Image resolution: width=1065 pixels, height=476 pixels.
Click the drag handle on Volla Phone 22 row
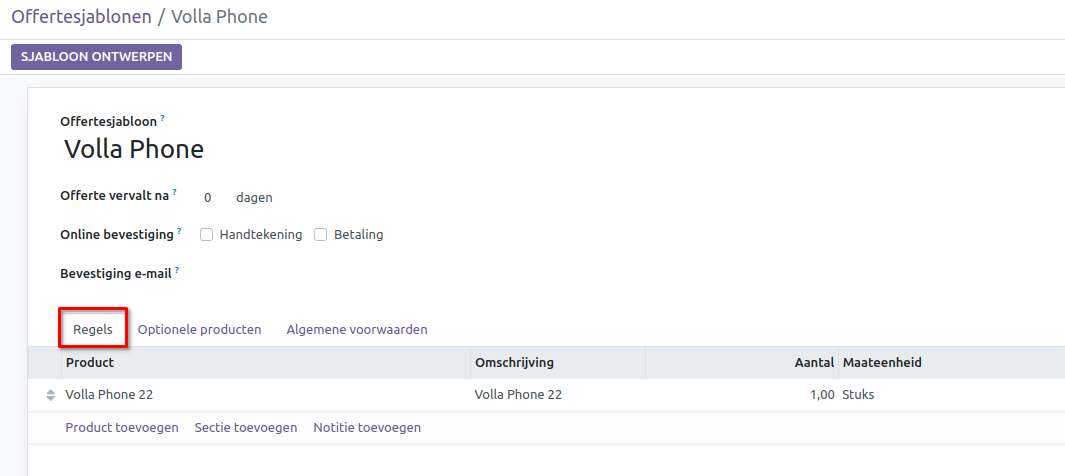(x=51, y=395)
